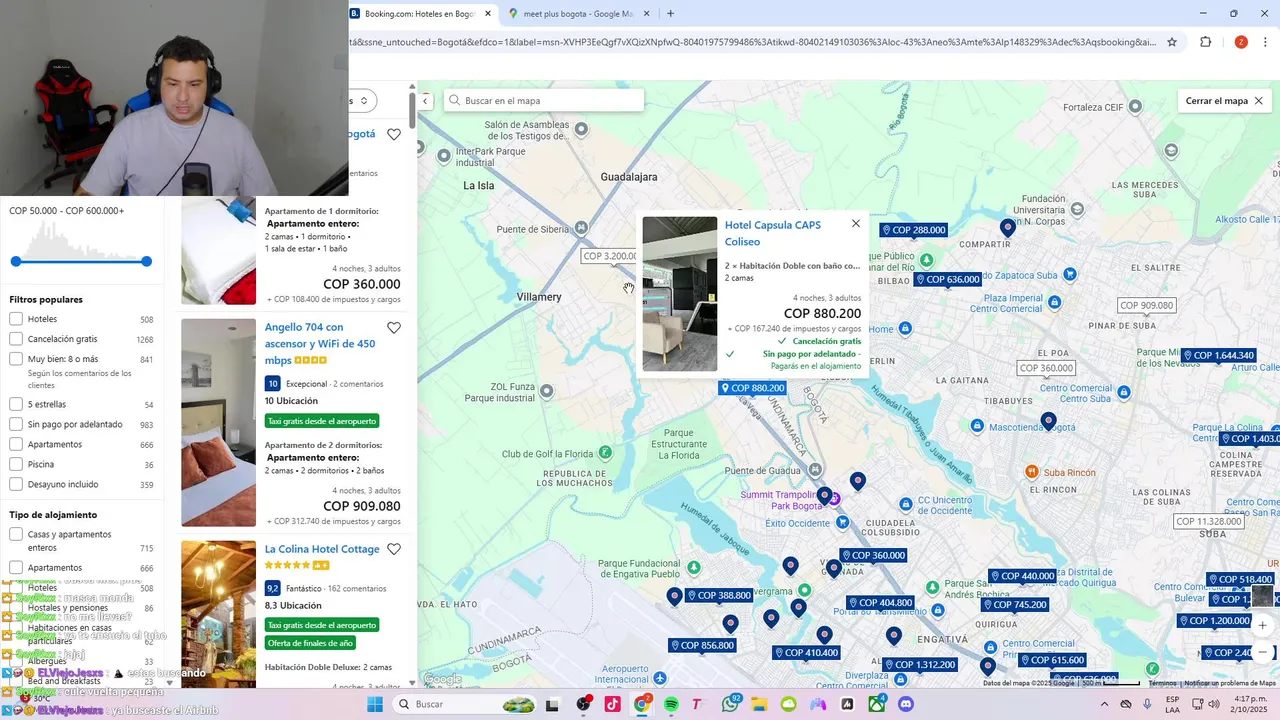Switch to the meet plus bogota Google Maps tab
Image resolution: width=1280 pixels, height=720 pixels.
pos(580,14)
